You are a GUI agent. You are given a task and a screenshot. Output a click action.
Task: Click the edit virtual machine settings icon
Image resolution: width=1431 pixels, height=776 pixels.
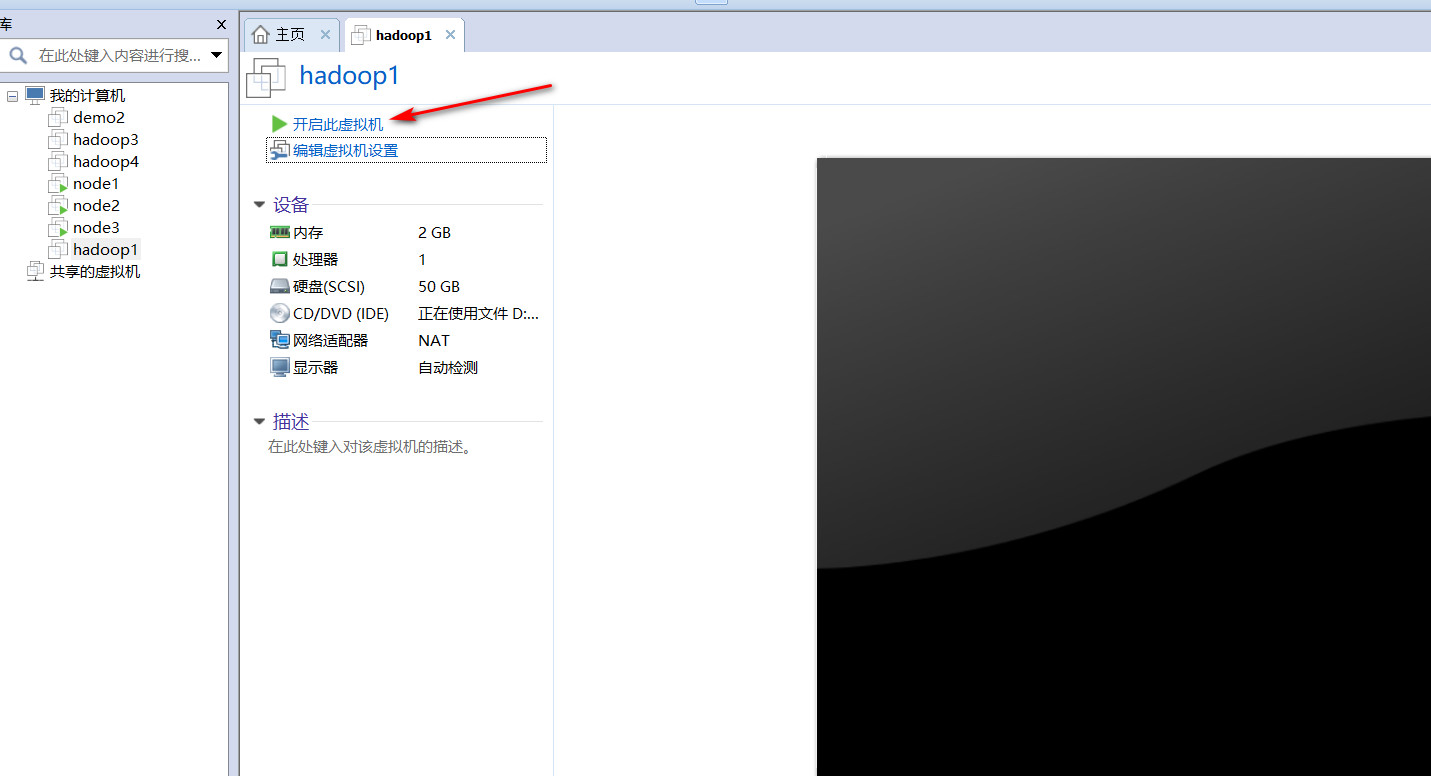click(279, 151)
